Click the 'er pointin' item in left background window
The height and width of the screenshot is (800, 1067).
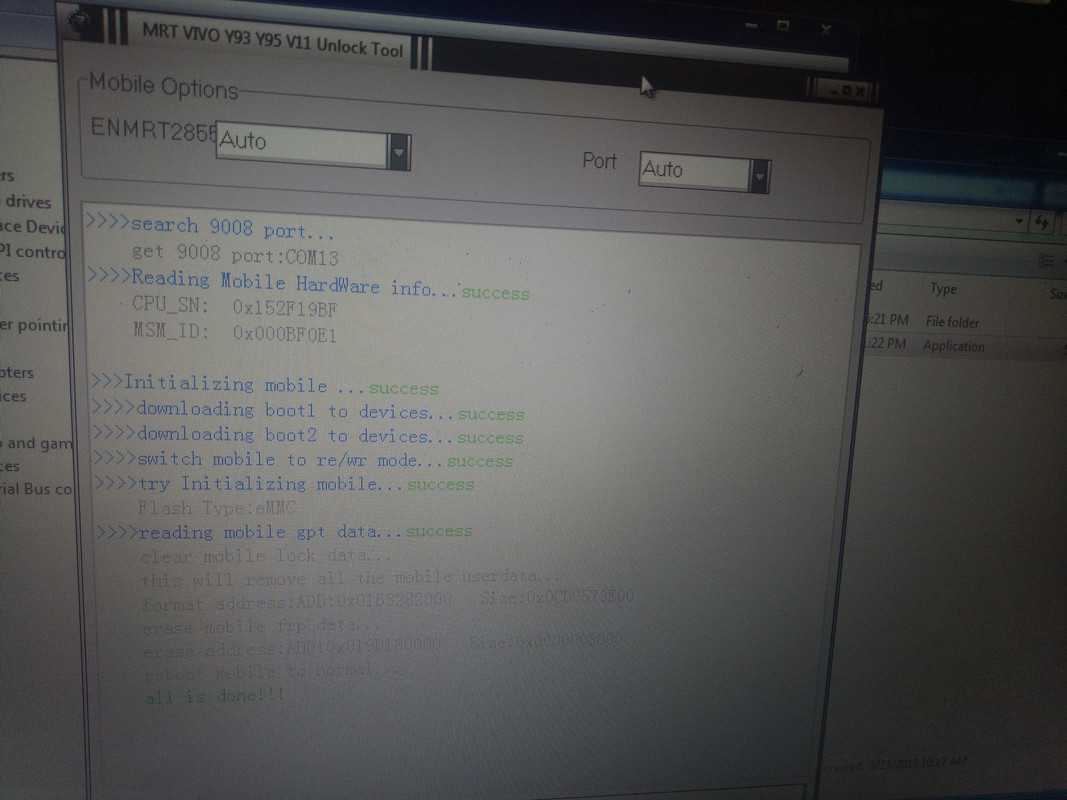[x=34, y=325]
